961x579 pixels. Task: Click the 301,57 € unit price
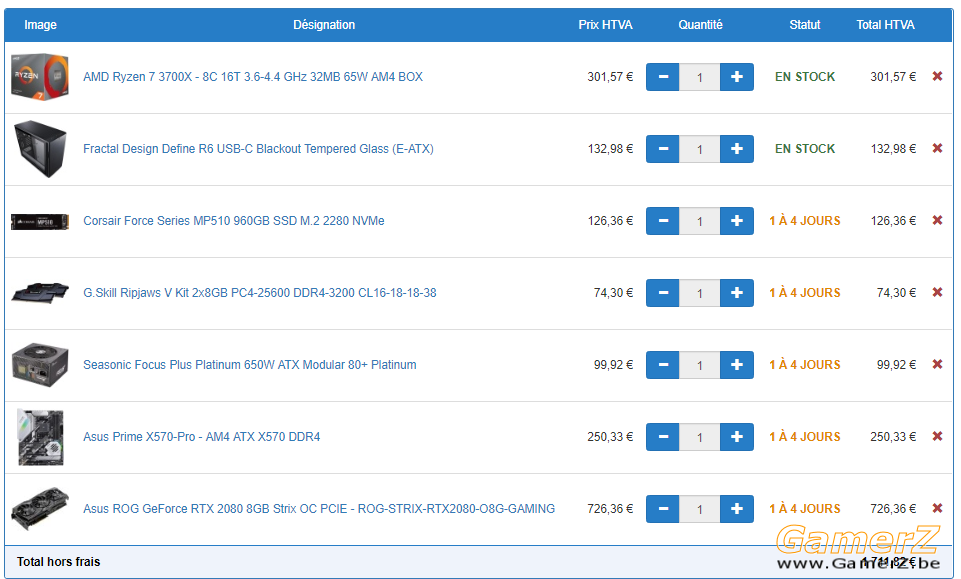click(610, 77)
